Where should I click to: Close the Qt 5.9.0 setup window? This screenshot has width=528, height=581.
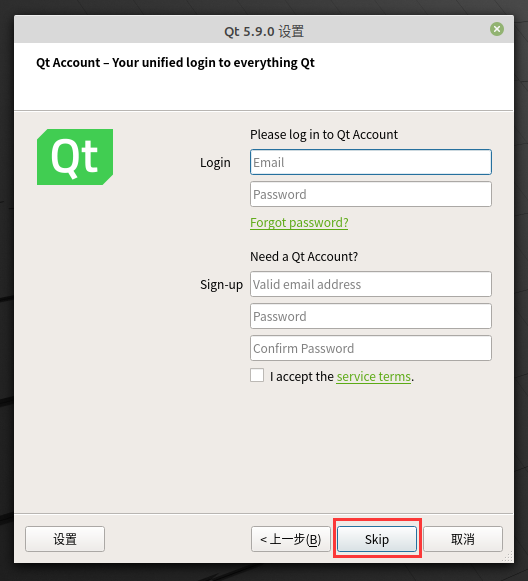coord(497,29)
